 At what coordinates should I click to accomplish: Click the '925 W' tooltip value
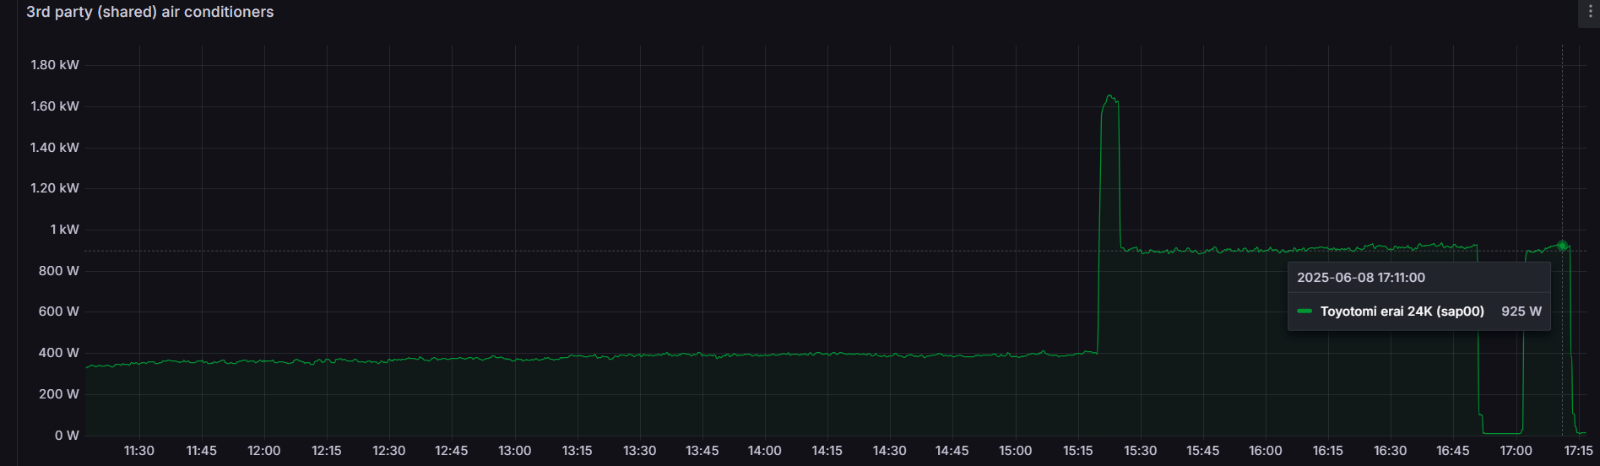tap(1521, 311)
